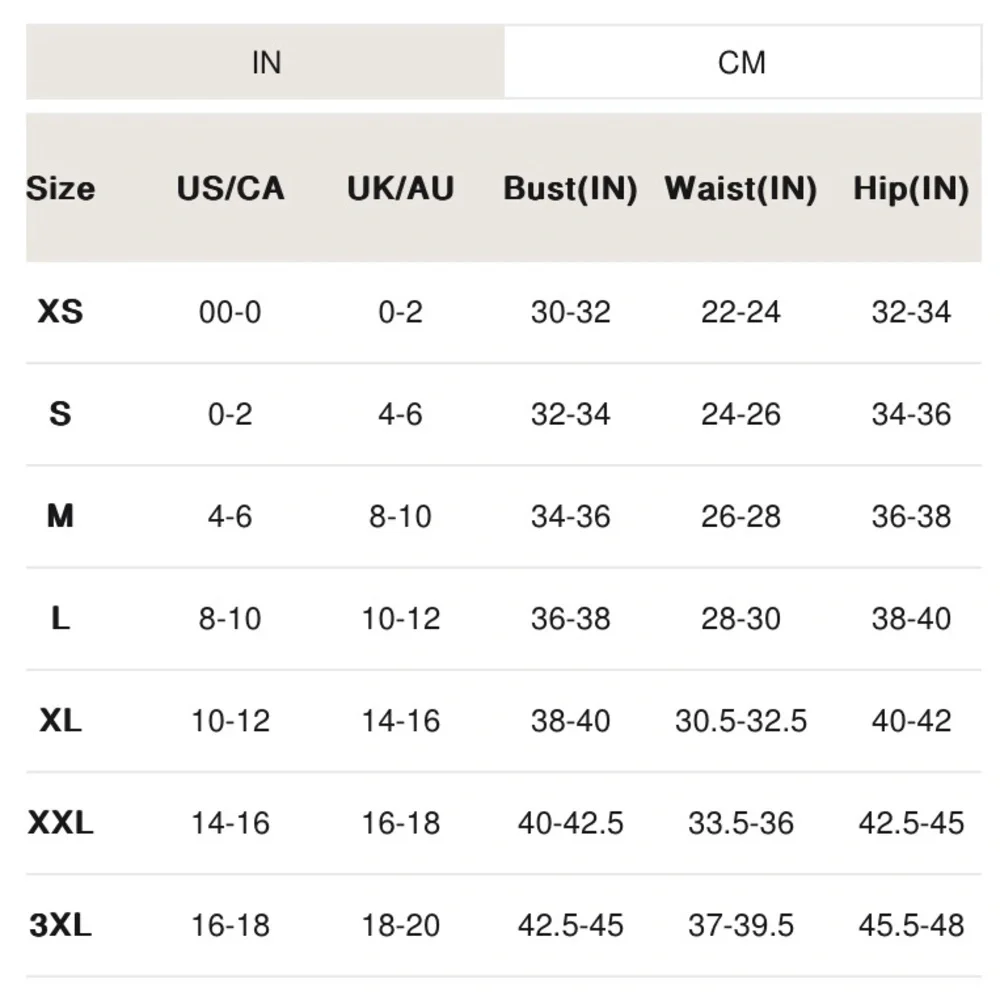Screen dimensions: 1000x1000
Task: Click the 45.5-48 hip value for 3XL
Action: point(911,925)
